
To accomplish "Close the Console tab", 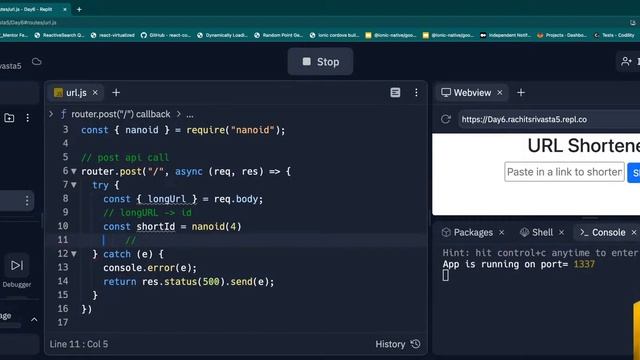I will pos(634,232).
